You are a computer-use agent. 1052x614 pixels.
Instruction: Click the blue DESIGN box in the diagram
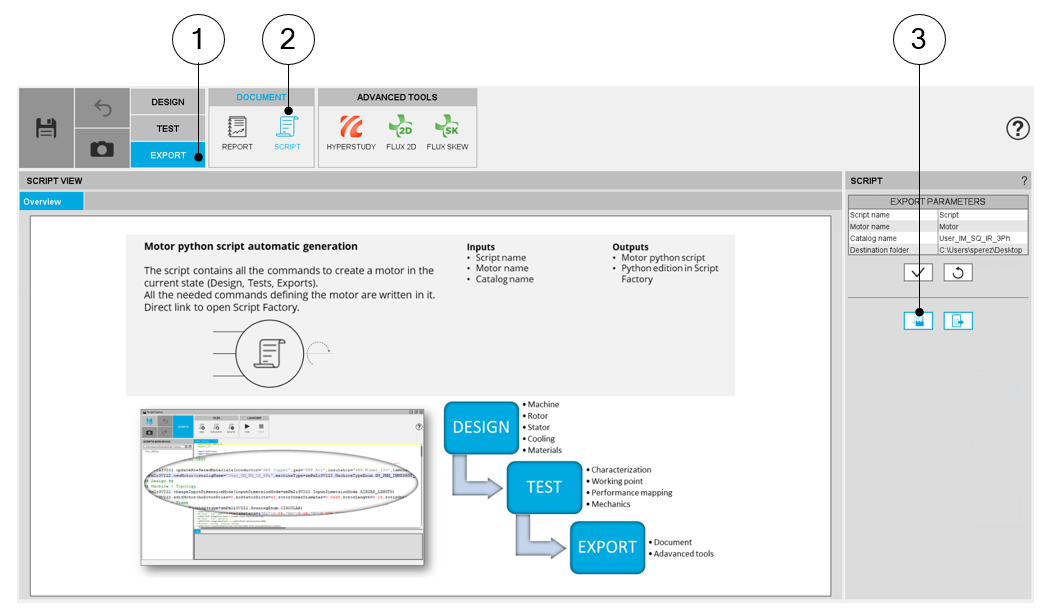click(x=481, y=427)
